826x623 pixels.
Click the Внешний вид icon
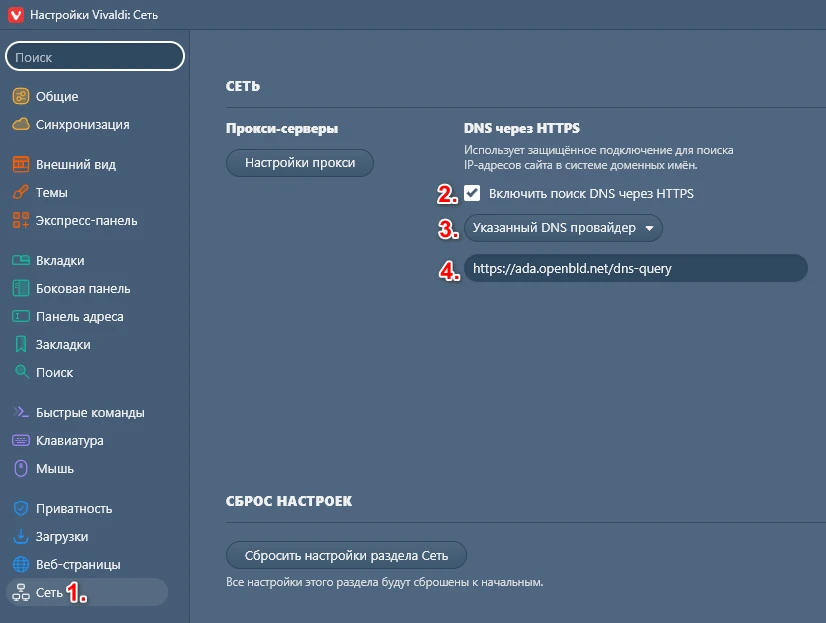click(x=21, y=164)
